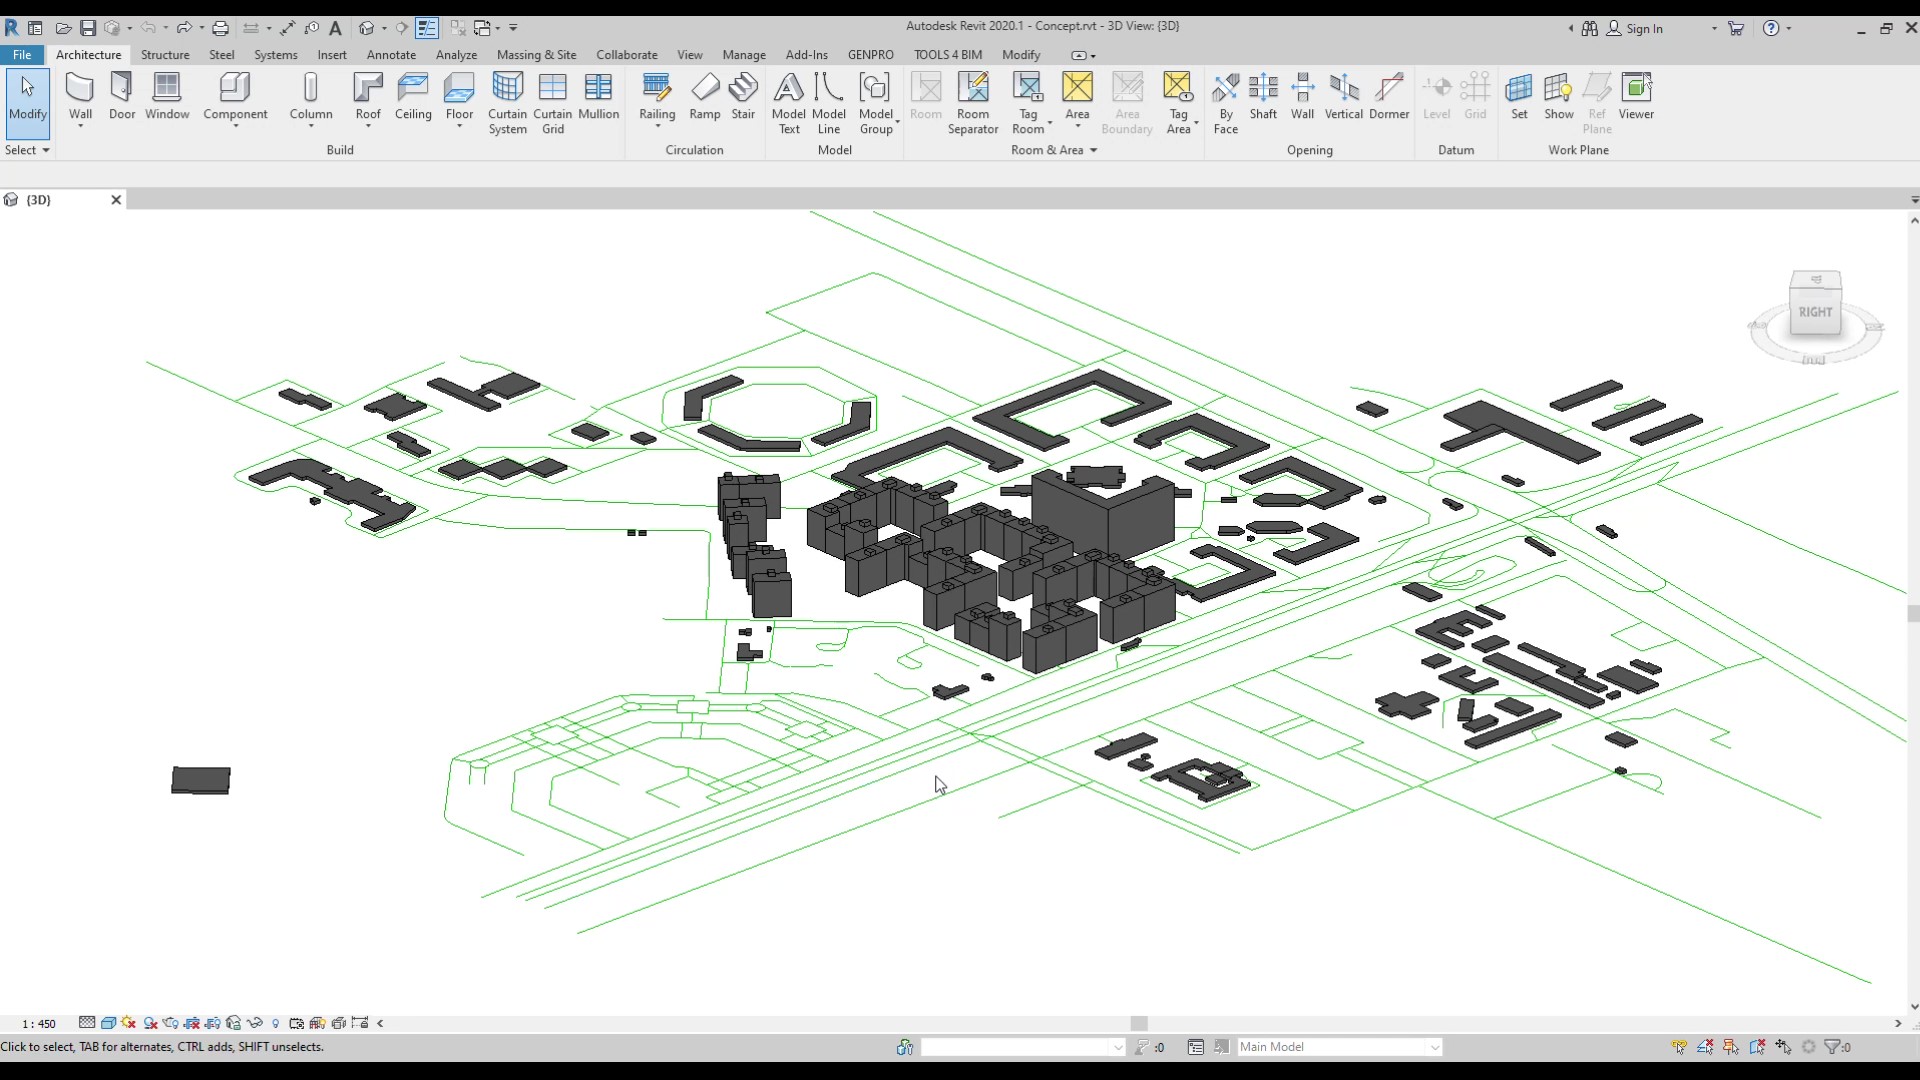This screenshot has width=1920, height=1080.
Task: Click the horizontal scrollbar thumb in view
Action: click(1138, 1023)
